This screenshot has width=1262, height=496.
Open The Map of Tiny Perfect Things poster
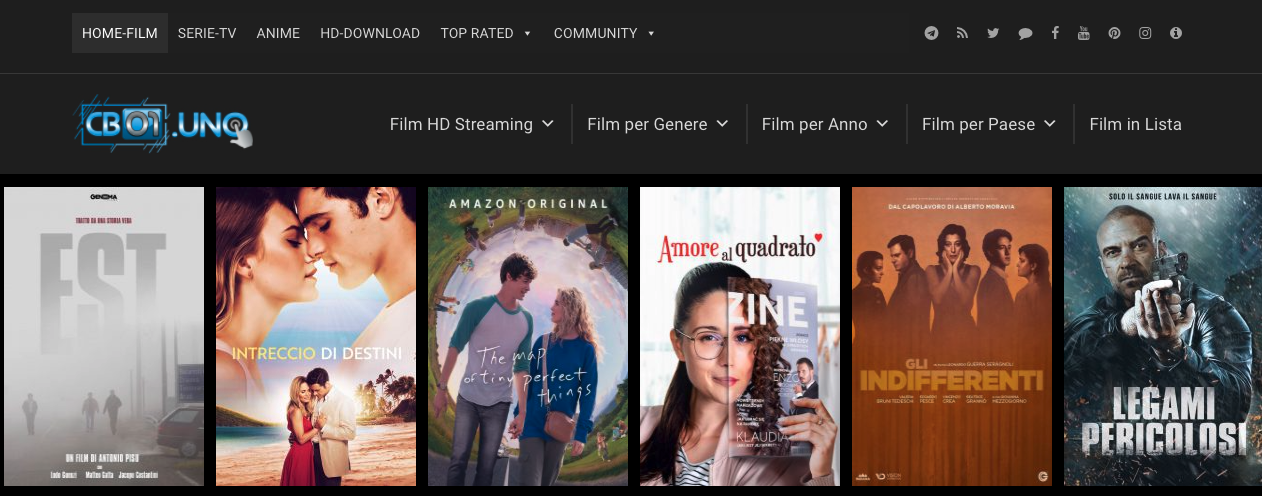click(528, 336)
